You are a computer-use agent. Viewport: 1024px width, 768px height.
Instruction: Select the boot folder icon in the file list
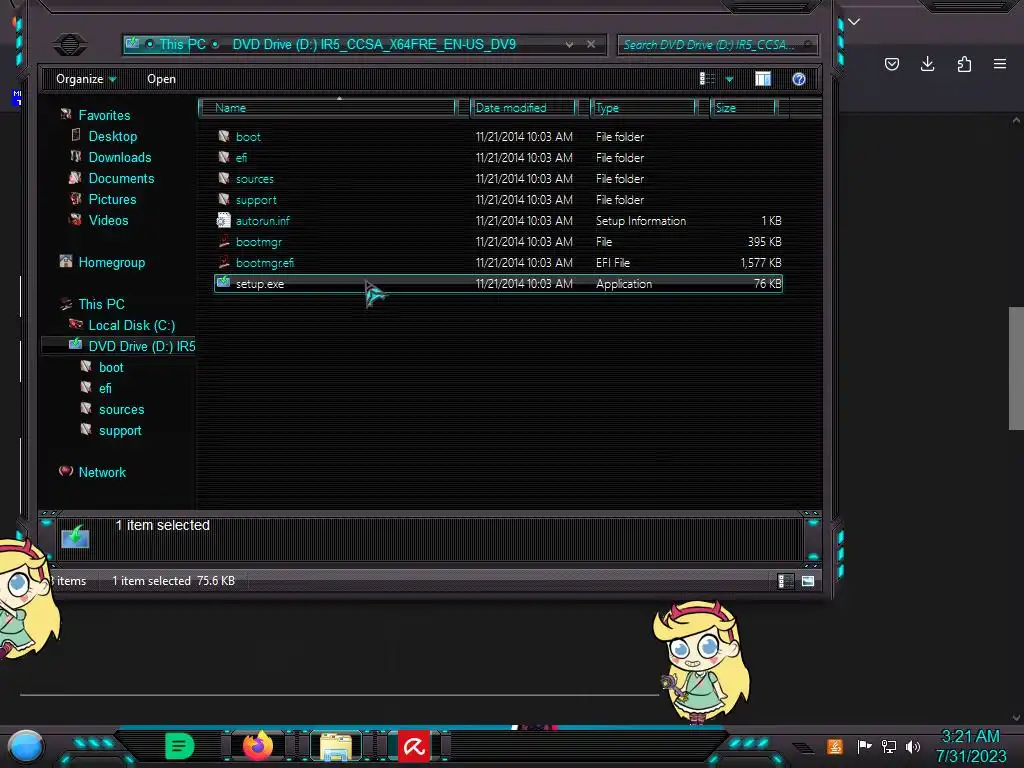tap(224, 136)
